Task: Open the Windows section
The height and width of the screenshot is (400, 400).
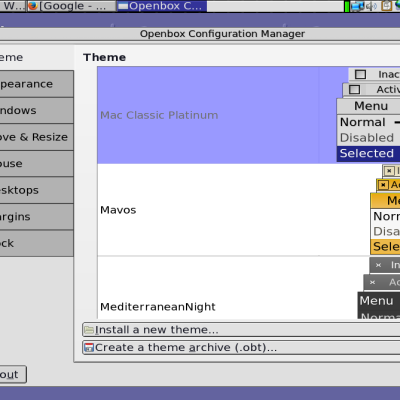Action: point(37,110)
